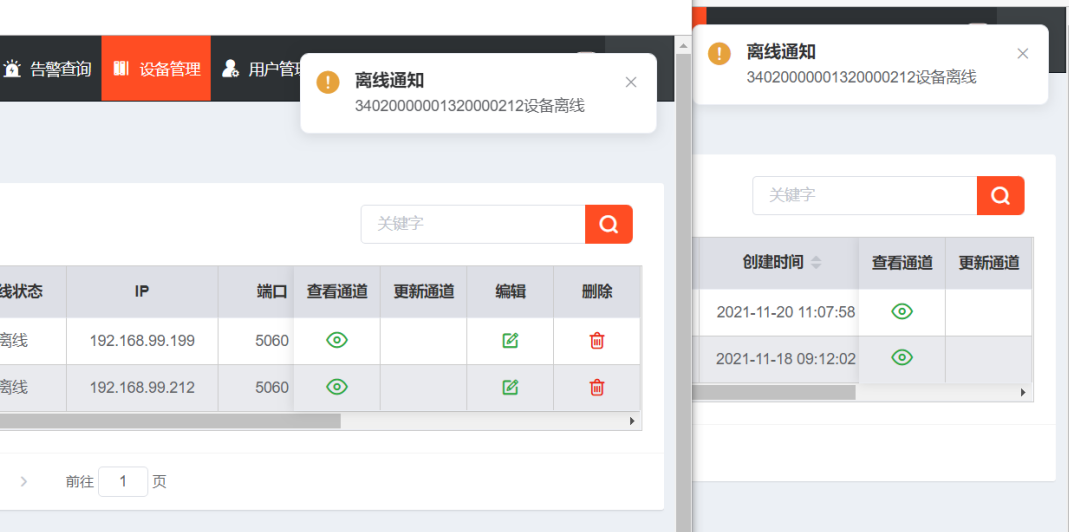Click the 编辑 column header

[x=510, y=292]
